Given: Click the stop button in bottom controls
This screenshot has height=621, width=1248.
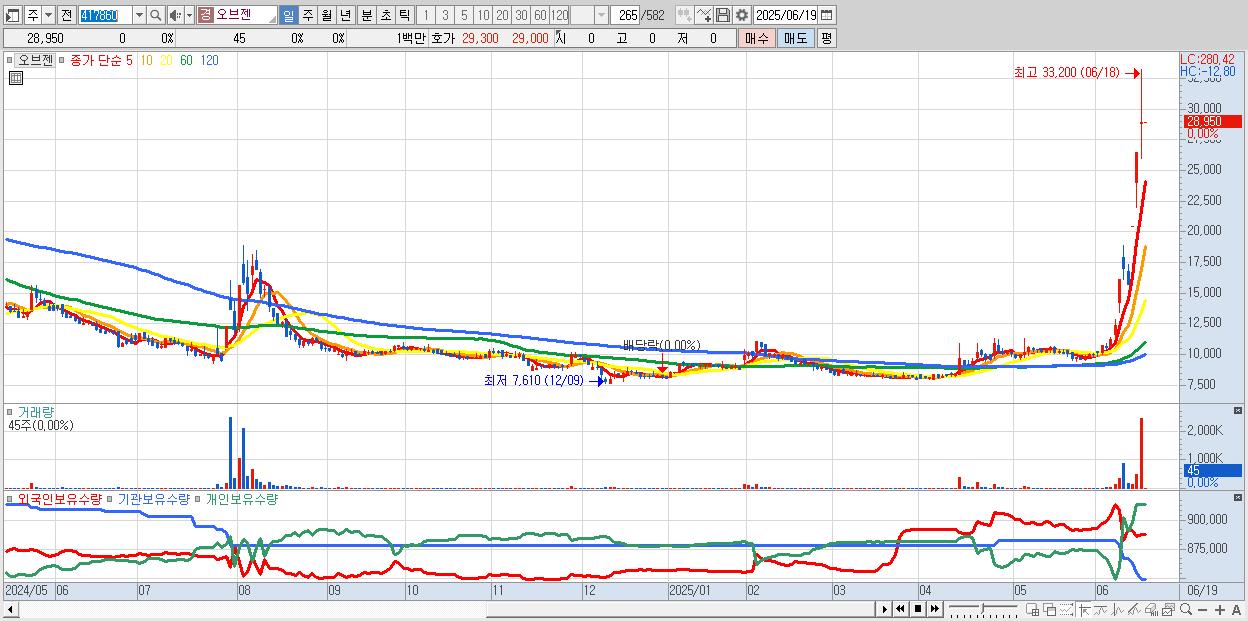Looking at the screenshot, I should point(918,609).
